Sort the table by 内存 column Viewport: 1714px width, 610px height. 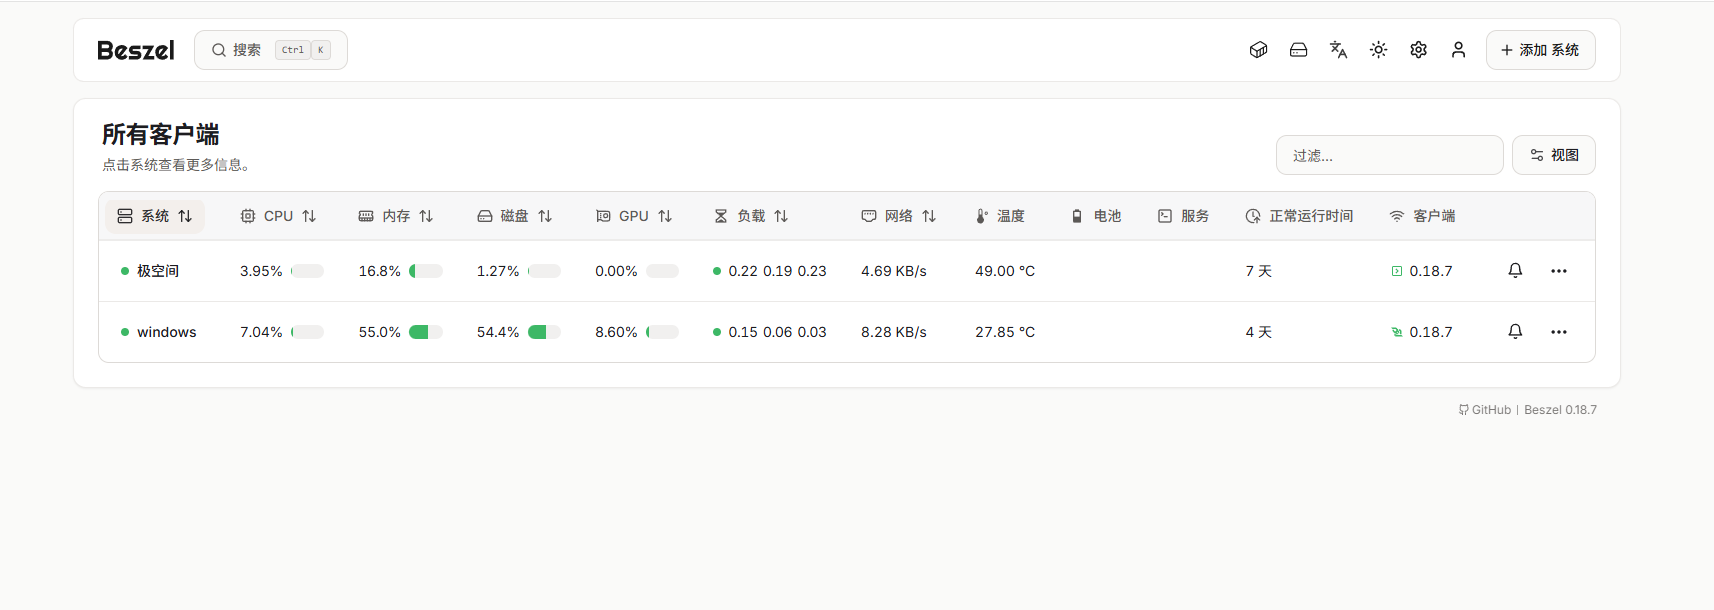coord(396,216)
